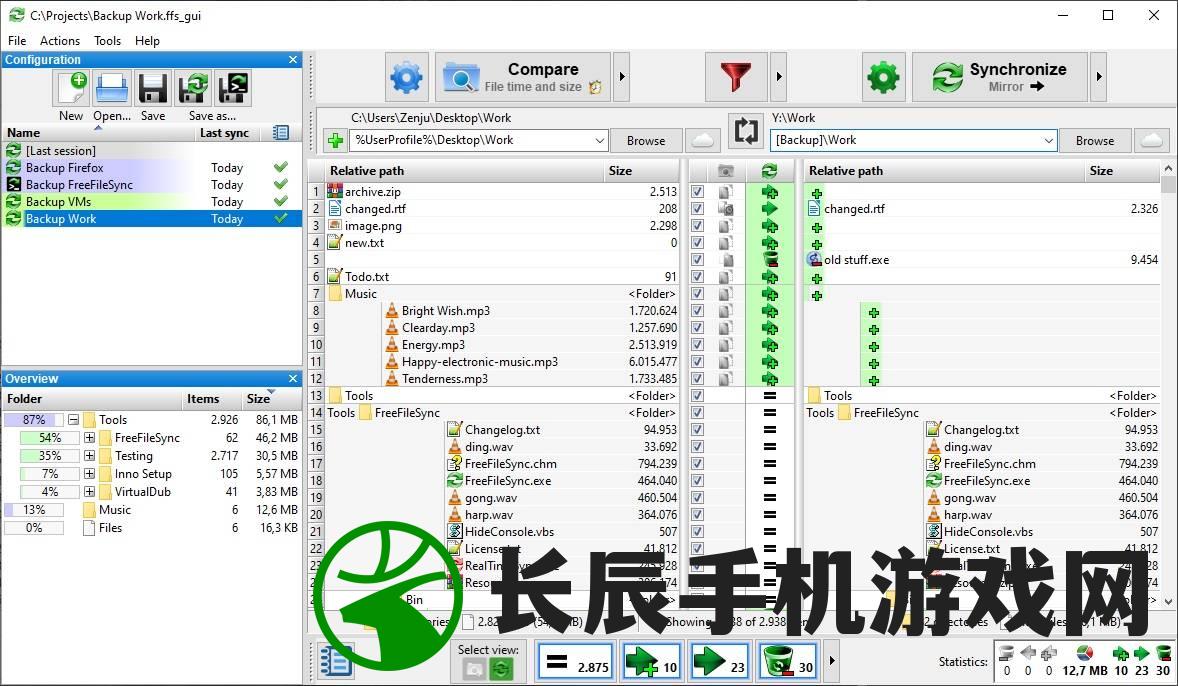Image resolution: width=1178 pixels, height=686 pixels.
Task: Open the Actions menu
Action: [x=59, y=41]
